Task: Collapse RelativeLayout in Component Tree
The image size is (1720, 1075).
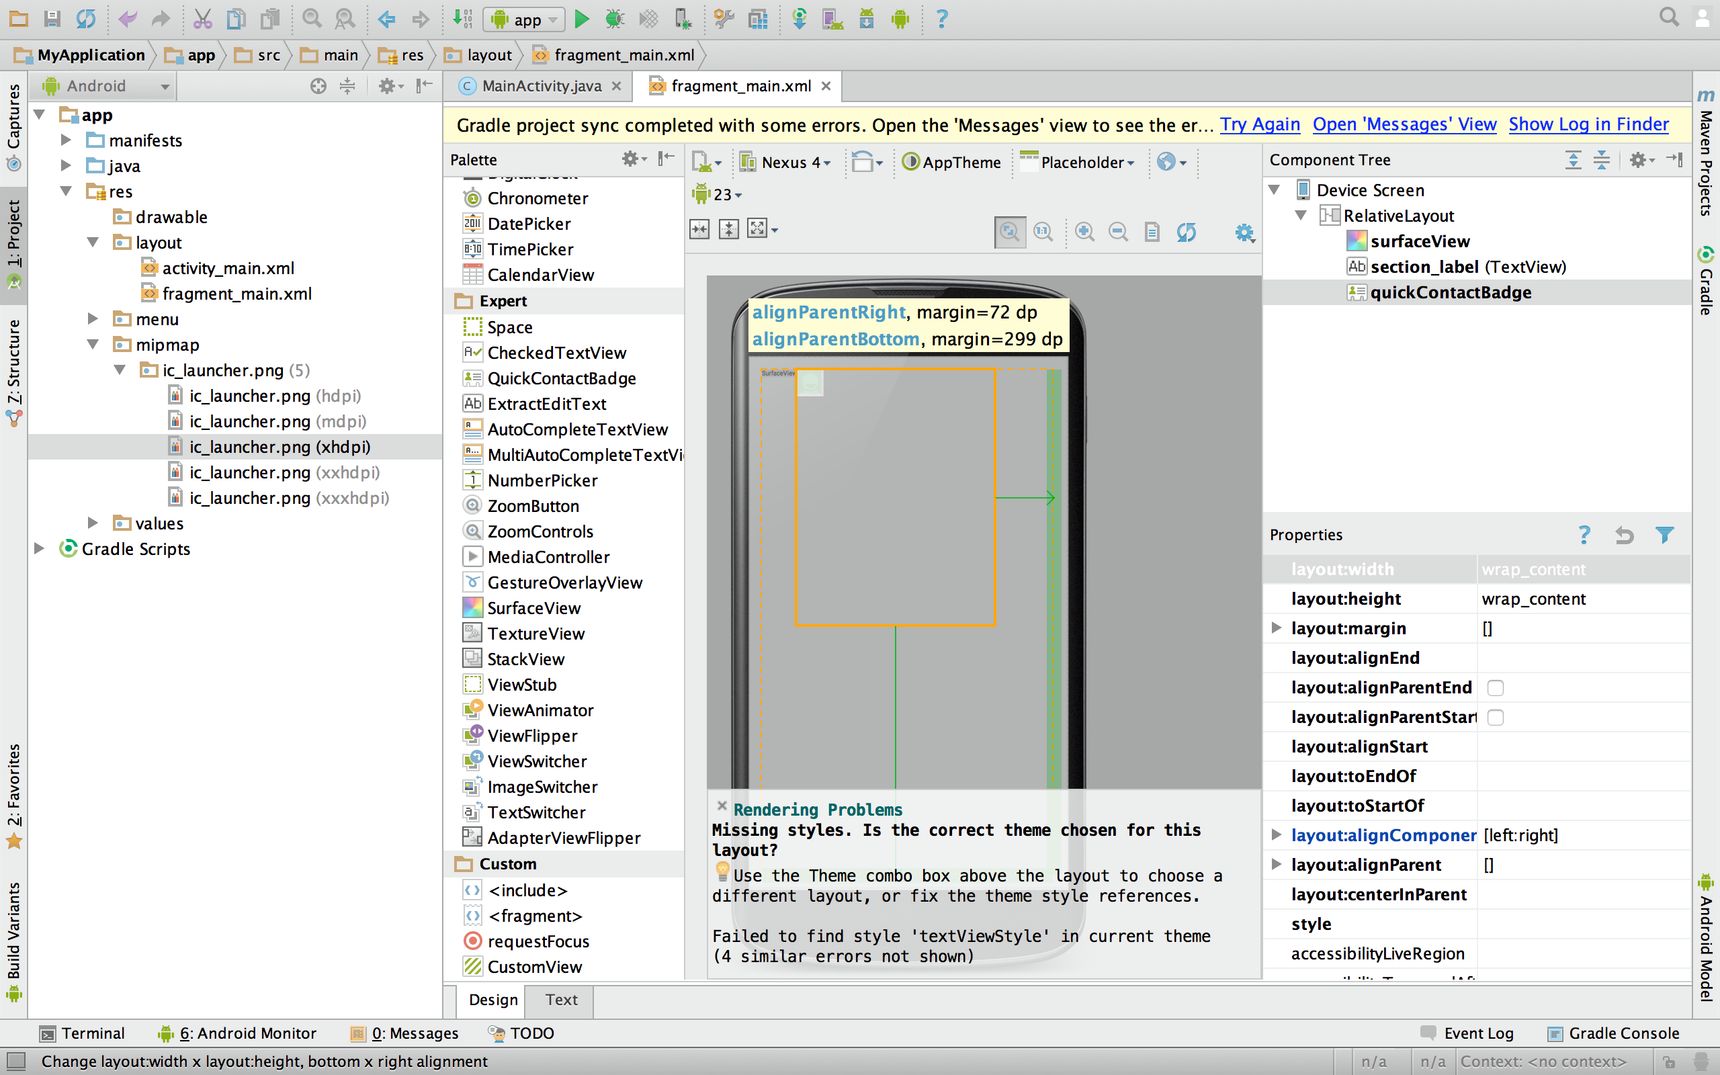Action: [1301, 215]
